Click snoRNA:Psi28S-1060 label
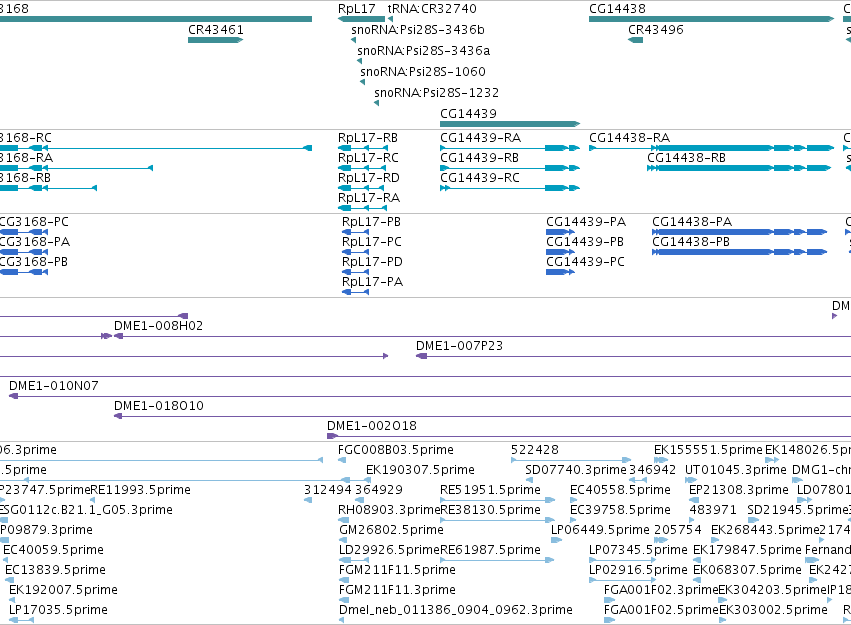851x625 pixels. point(423,72)
